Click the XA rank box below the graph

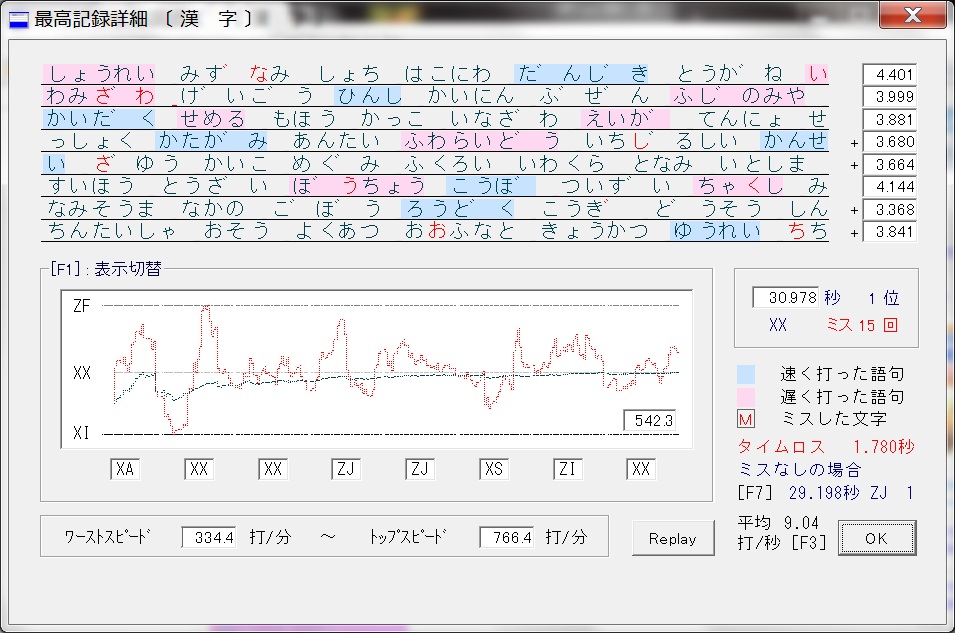(125, 469)
